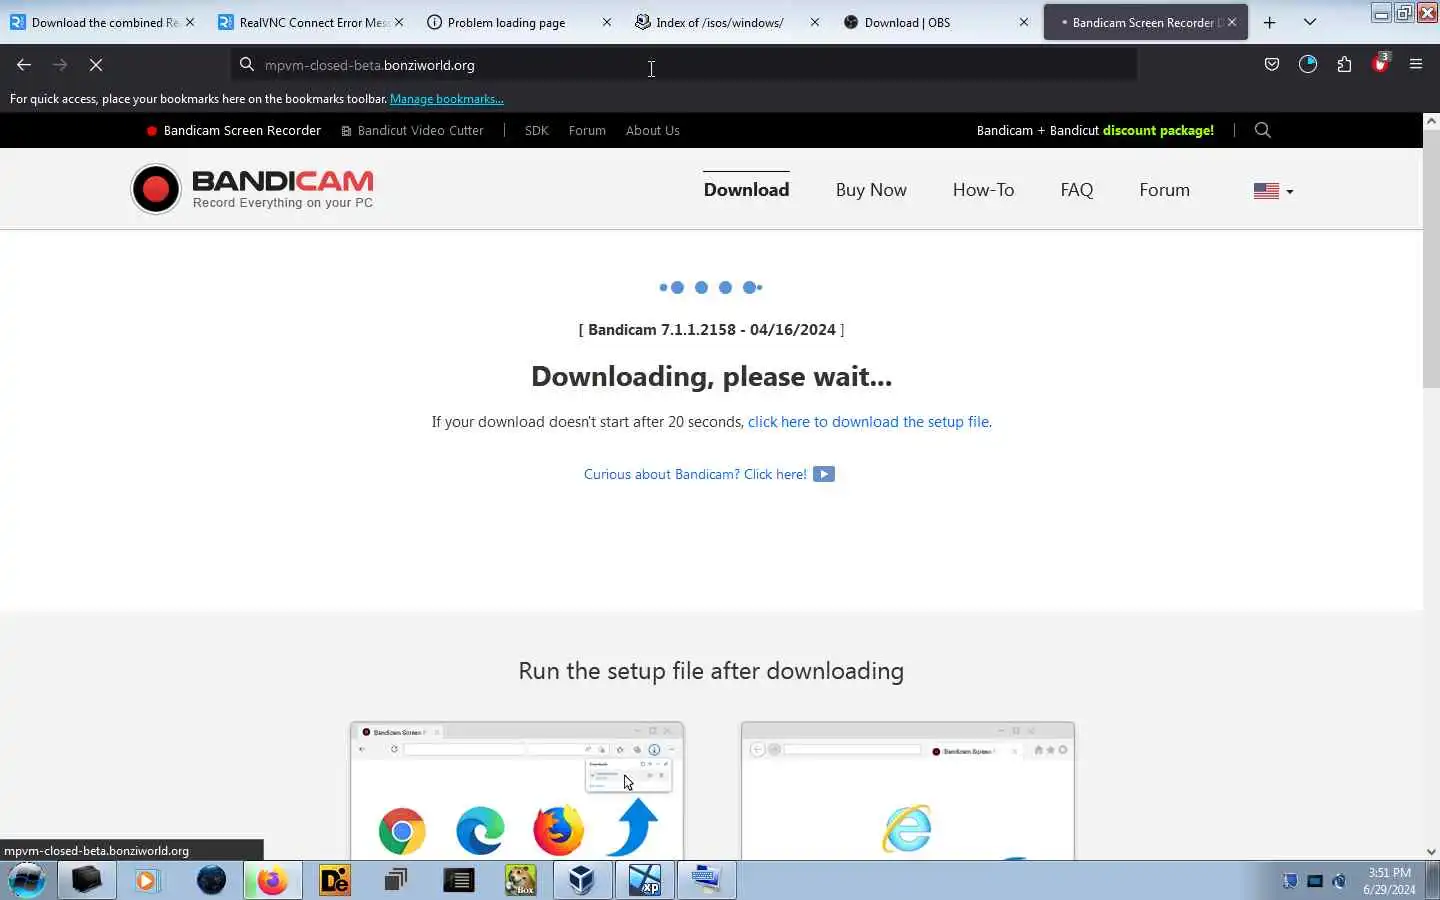
Task: Click the page vertical scrollbar thumb
Action: coord(1431,260)
